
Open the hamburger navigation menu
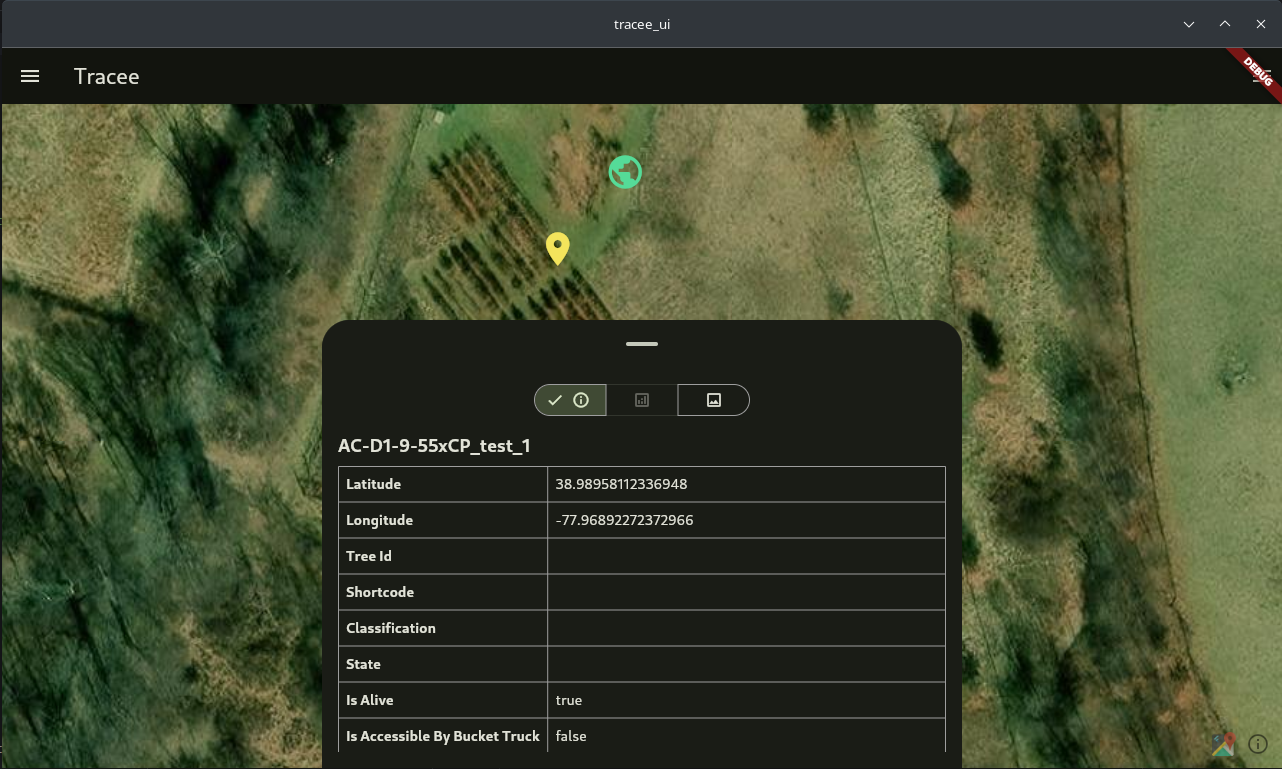pyautogui.click(x=30, y=76)
